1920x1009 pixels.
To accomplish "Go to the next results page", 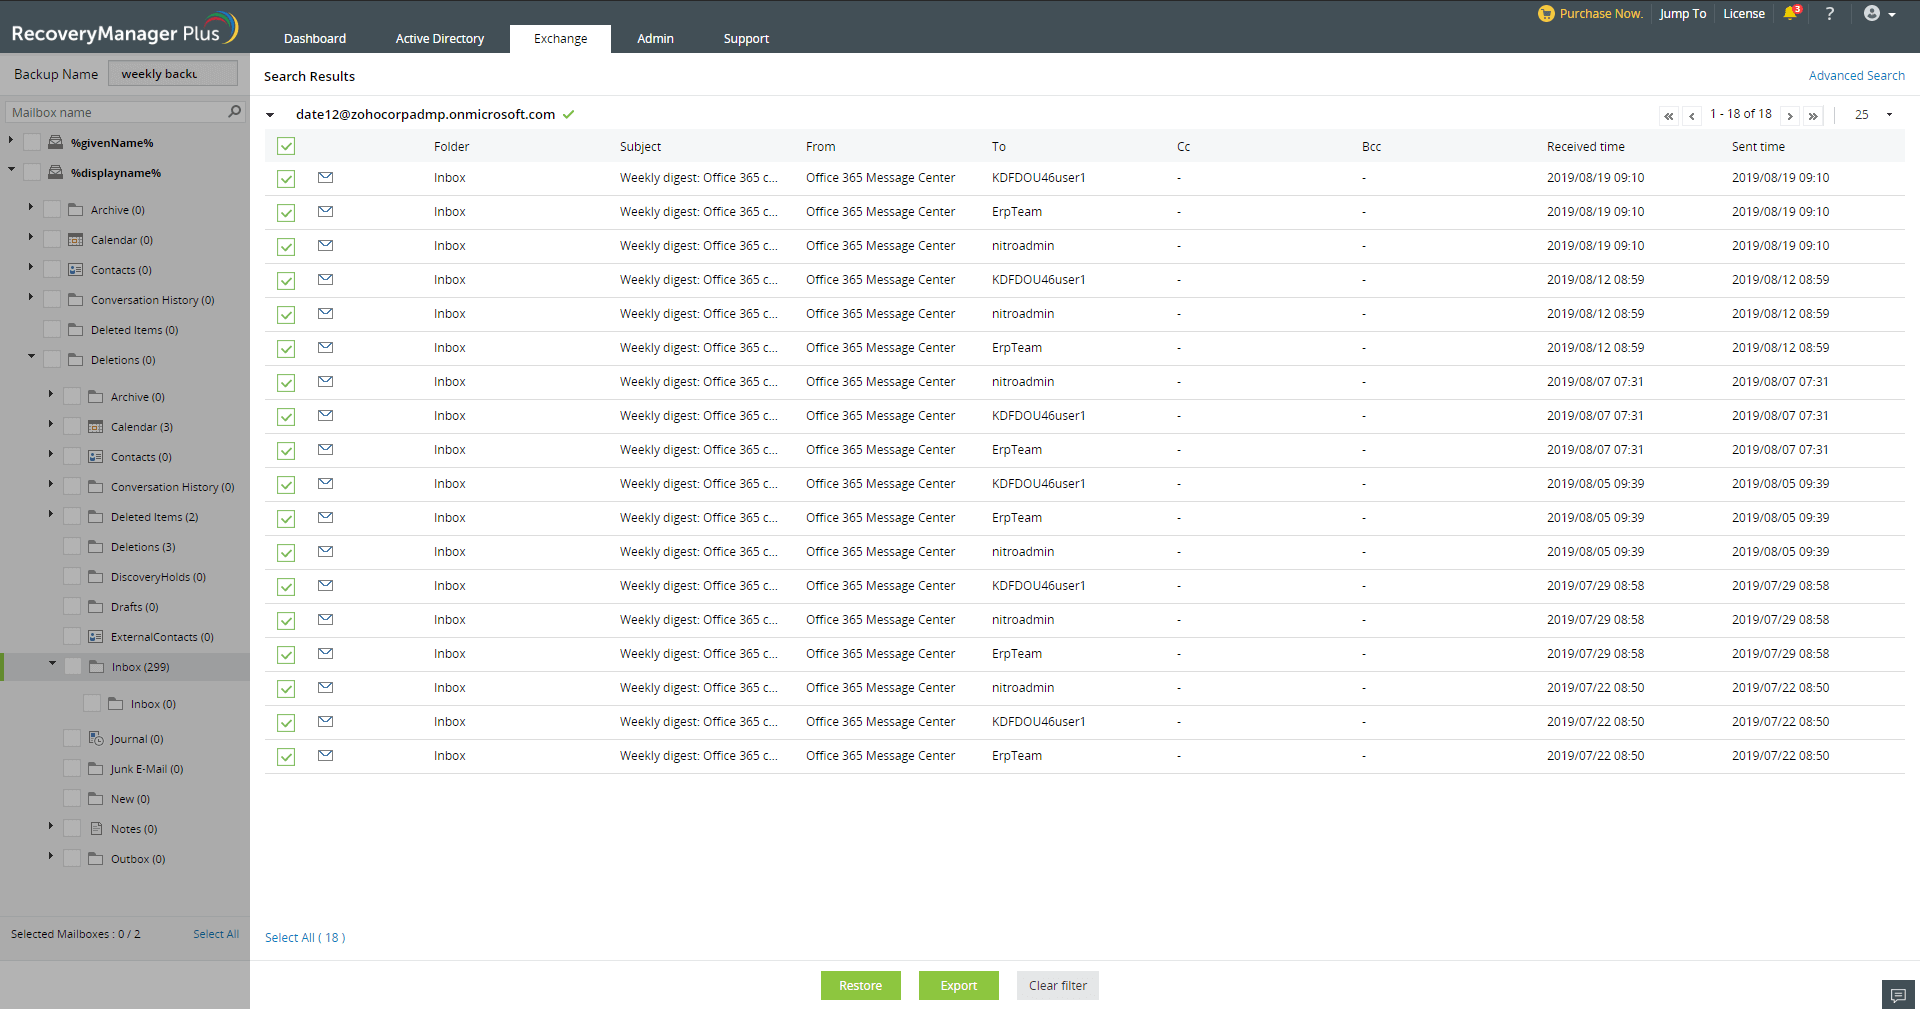I will pyautogui.click(x=1790, y=116).
